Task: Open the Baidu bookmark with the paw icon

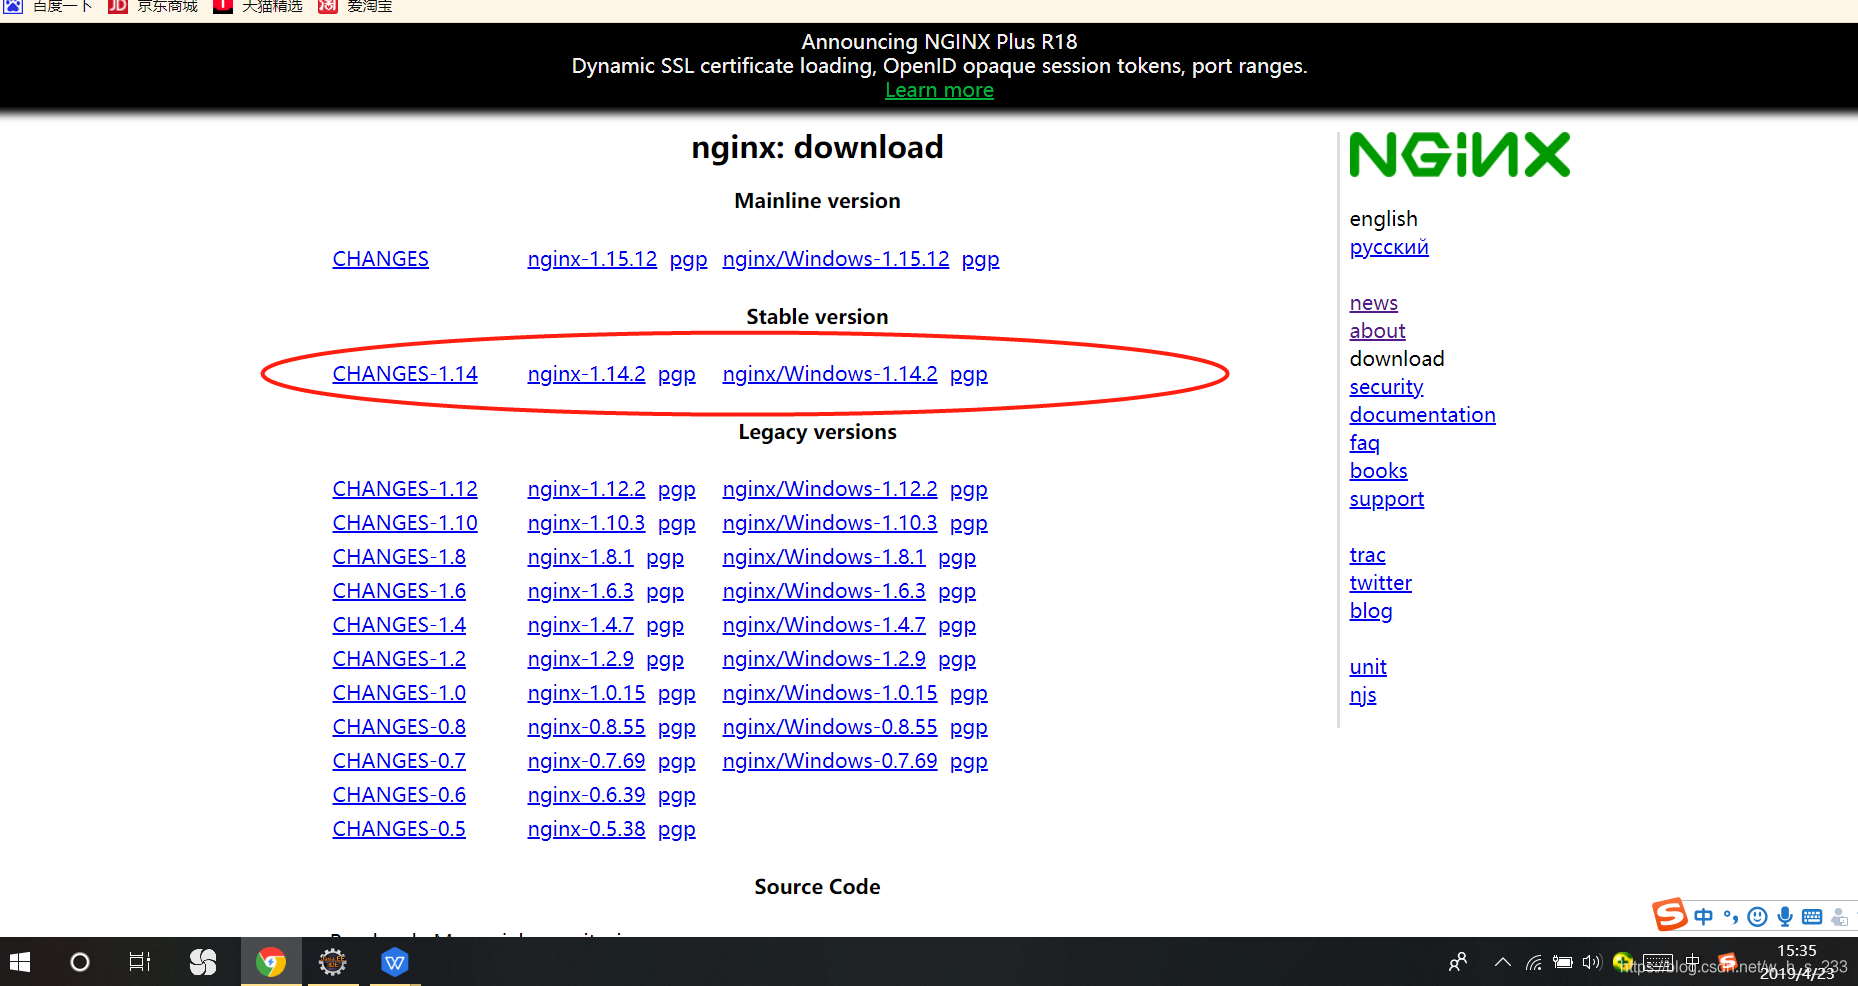Action: point(49,6)
